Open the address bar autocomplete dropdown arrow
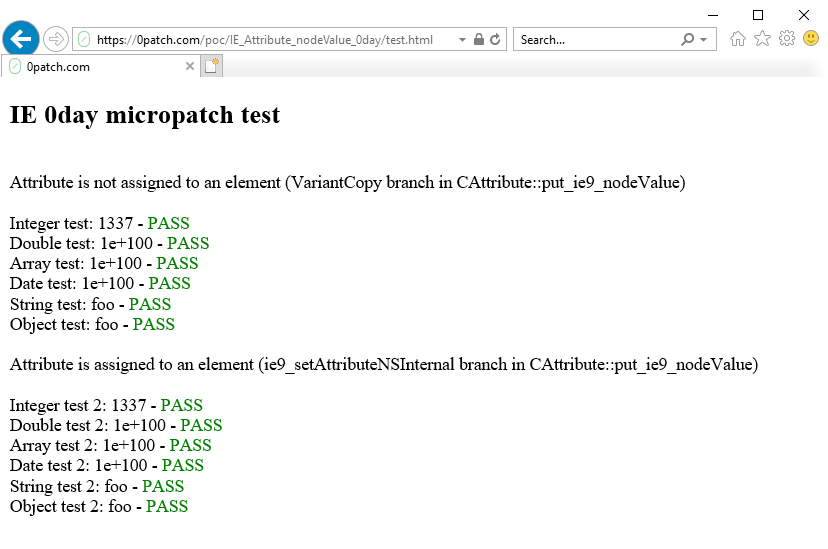 462,40
